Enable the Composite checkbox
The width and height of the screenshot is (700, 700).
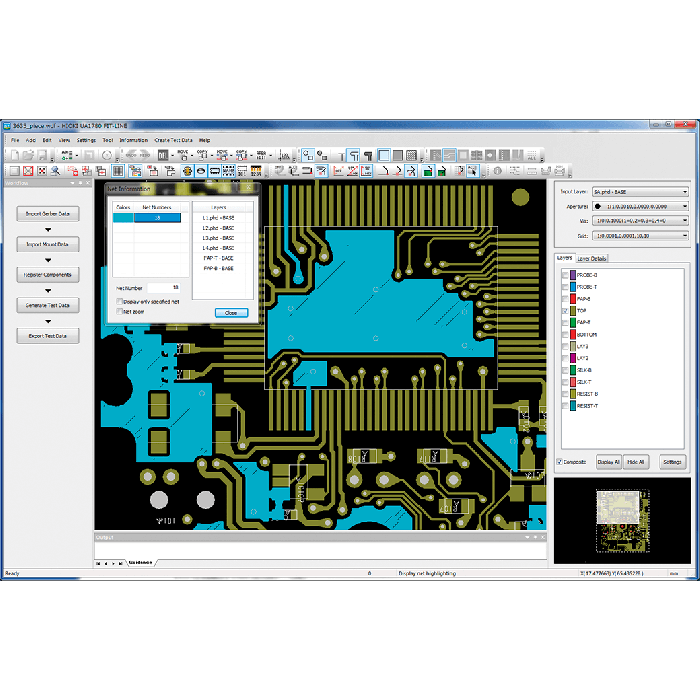point(559,462)
